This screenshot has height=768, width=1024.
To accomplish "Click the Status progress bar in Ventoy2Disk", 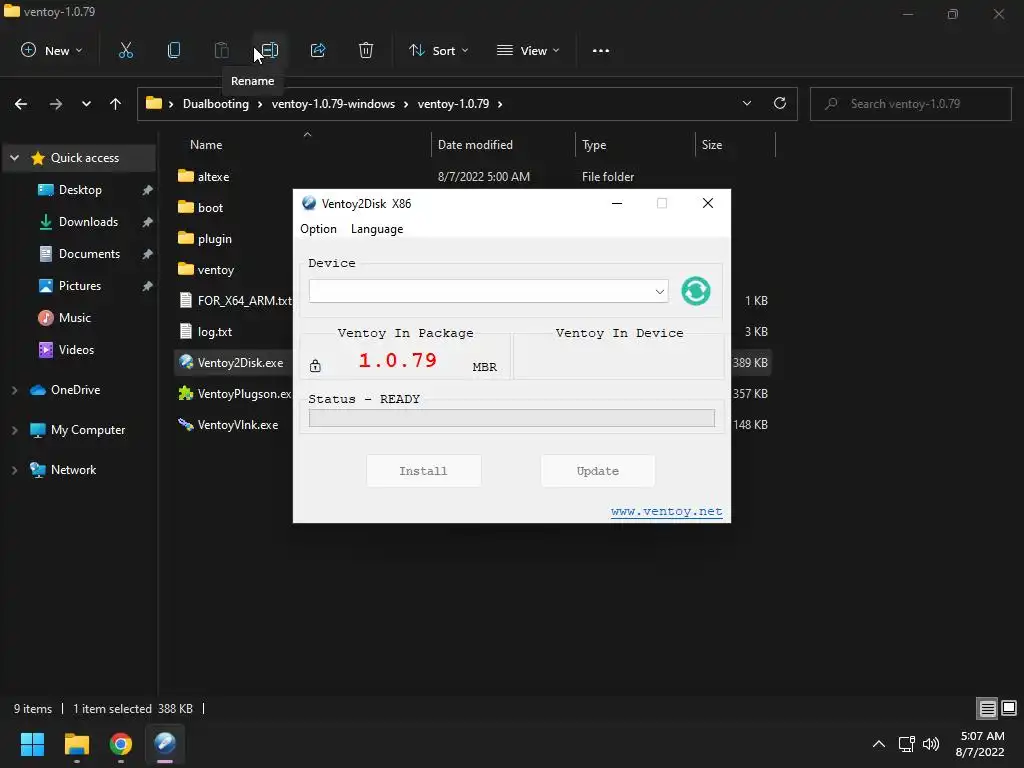I will (x=511, y=418).
